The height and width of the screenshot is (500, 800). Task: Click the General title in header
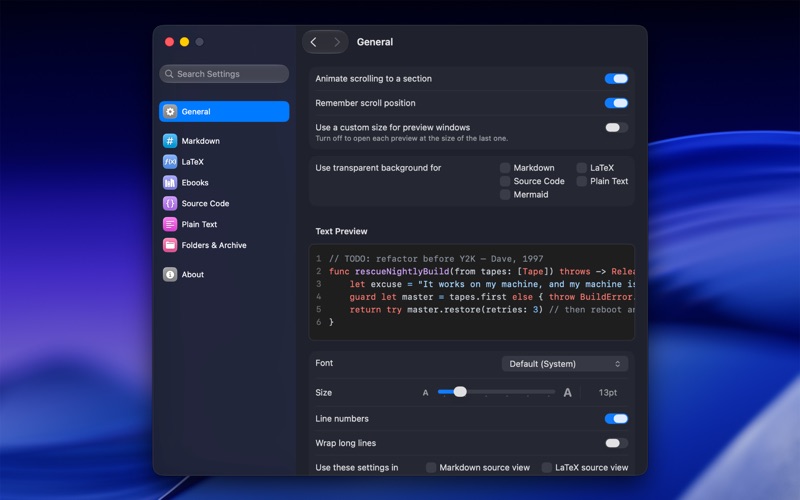click(374, 42)
